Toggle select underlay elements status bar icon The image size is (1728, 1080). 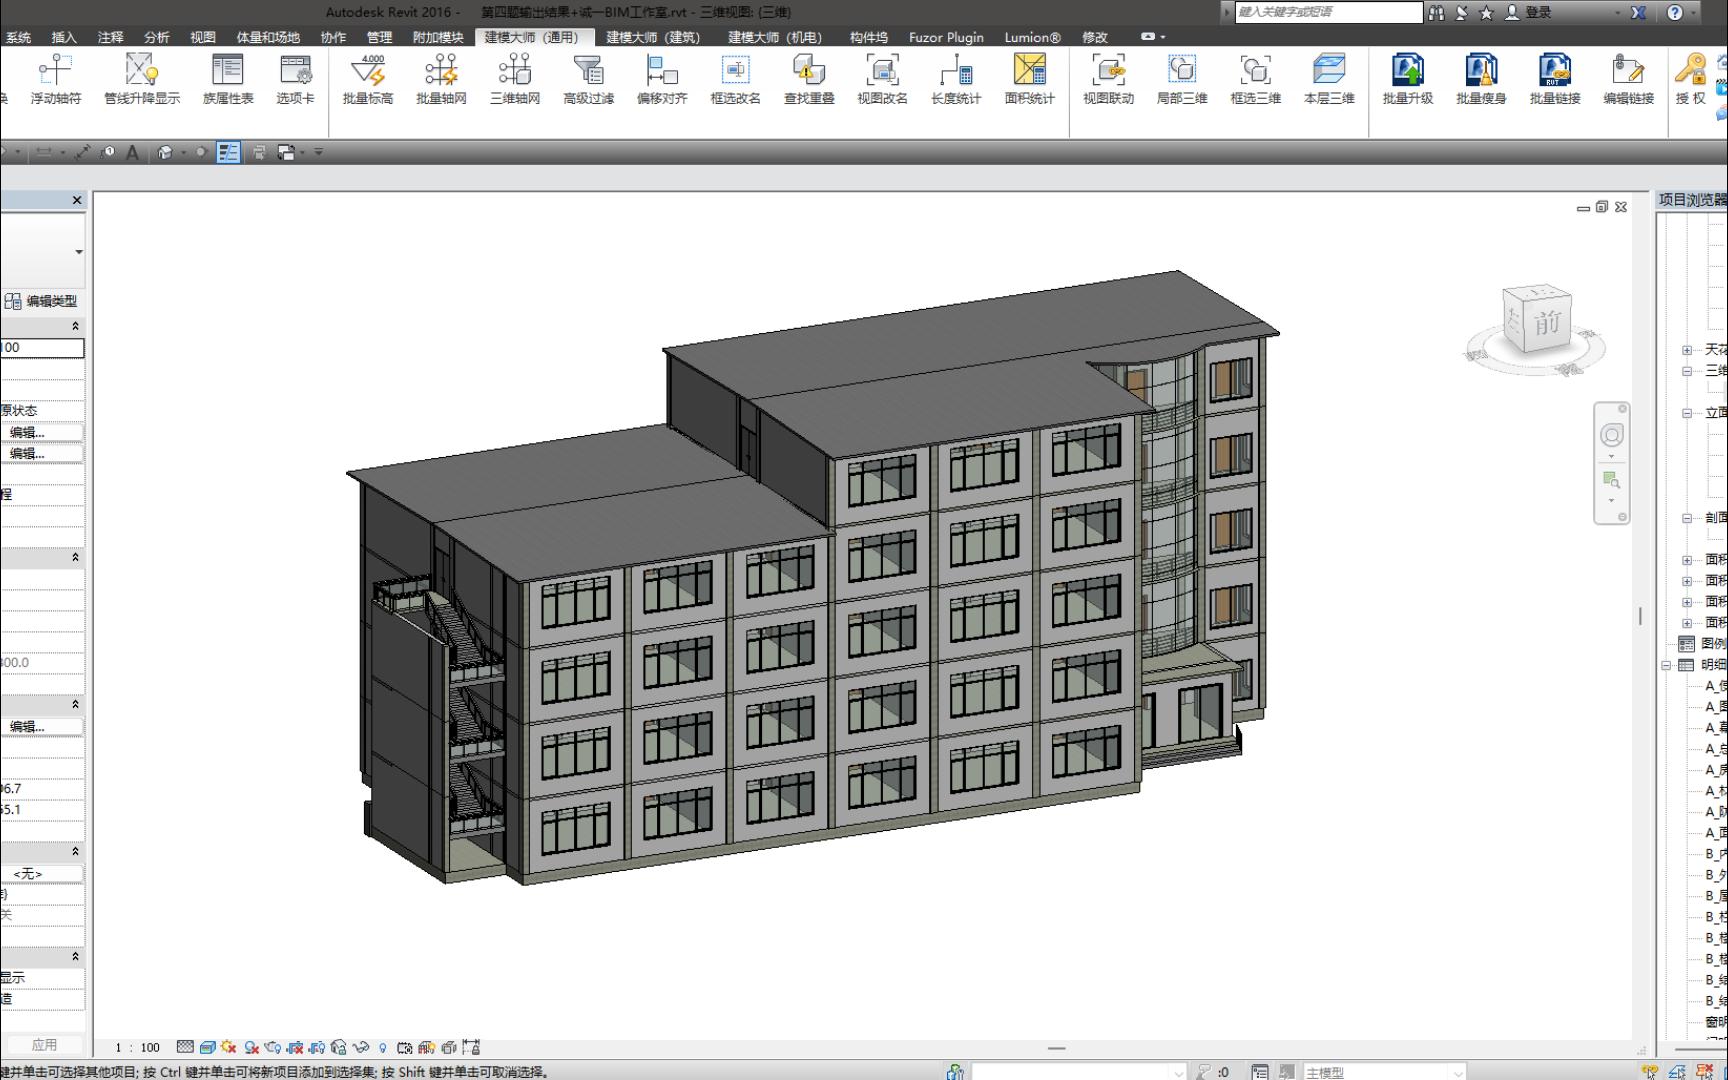point(1677,1072)
